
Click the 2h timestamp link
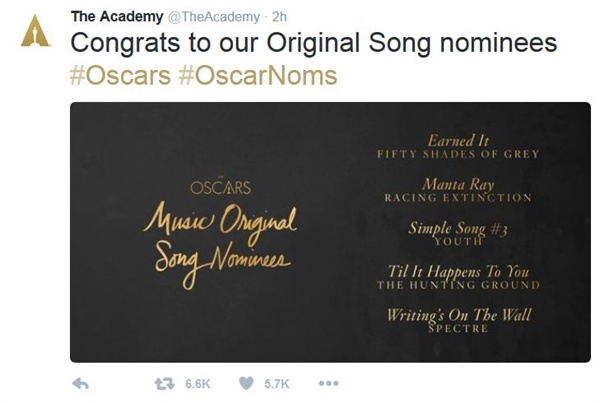(x=279, y=17)
